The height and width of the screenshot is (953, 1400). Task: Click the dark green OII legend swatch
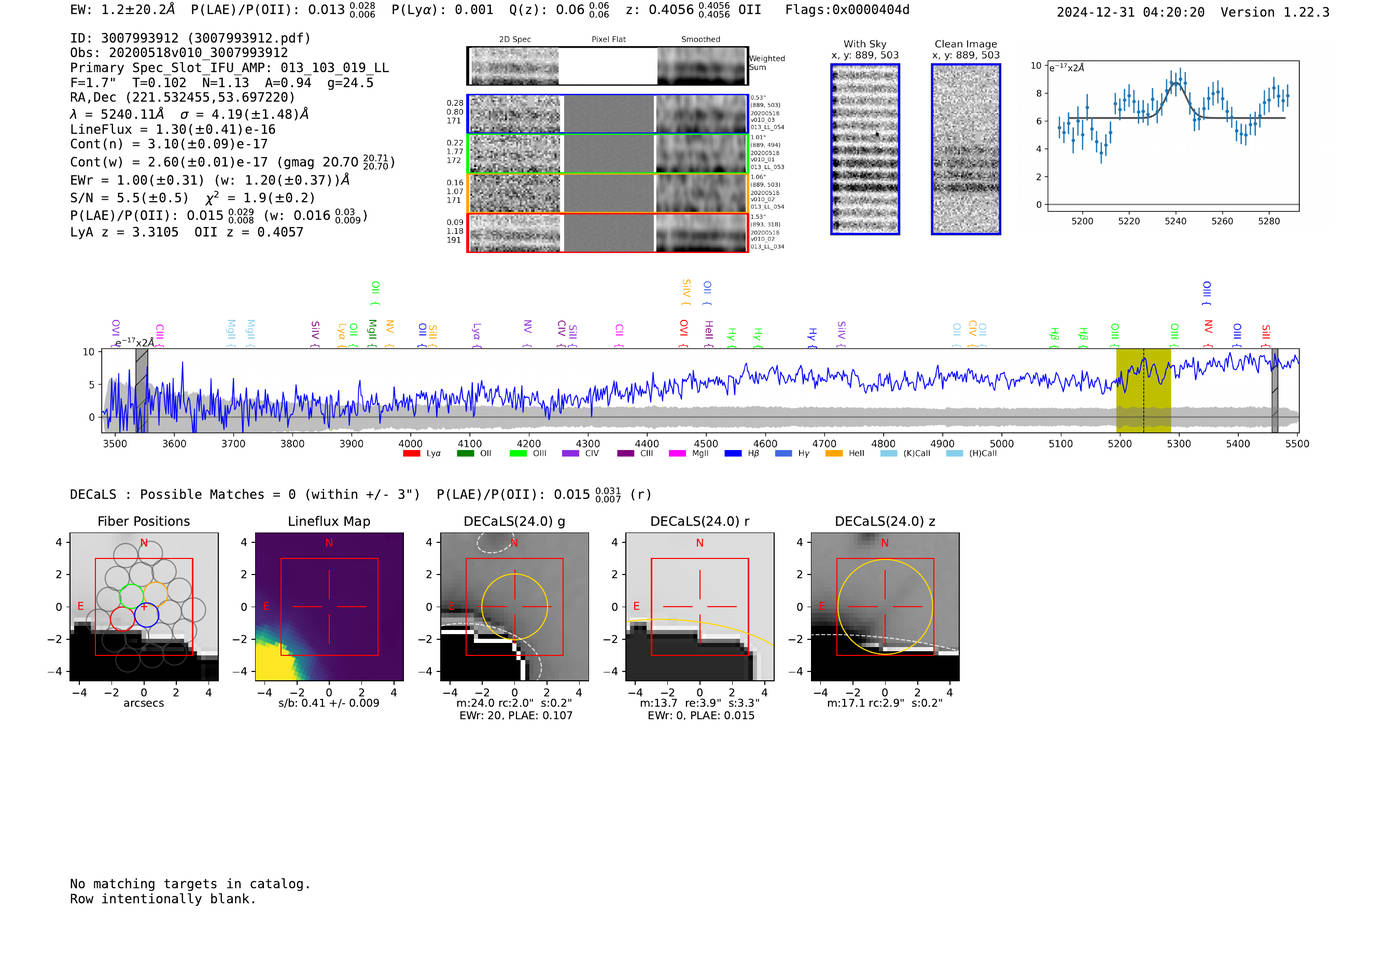click(x=465, y=453)
